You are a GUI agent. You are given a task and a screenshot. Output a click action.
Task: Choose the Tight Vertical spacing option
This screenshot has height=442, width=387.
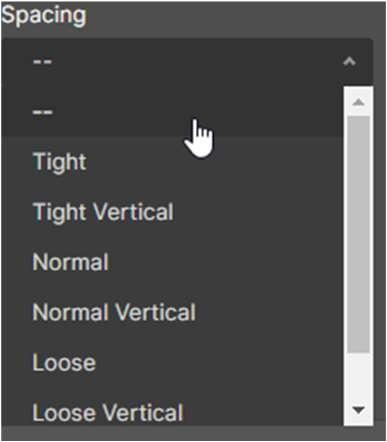tap(172, 212)
